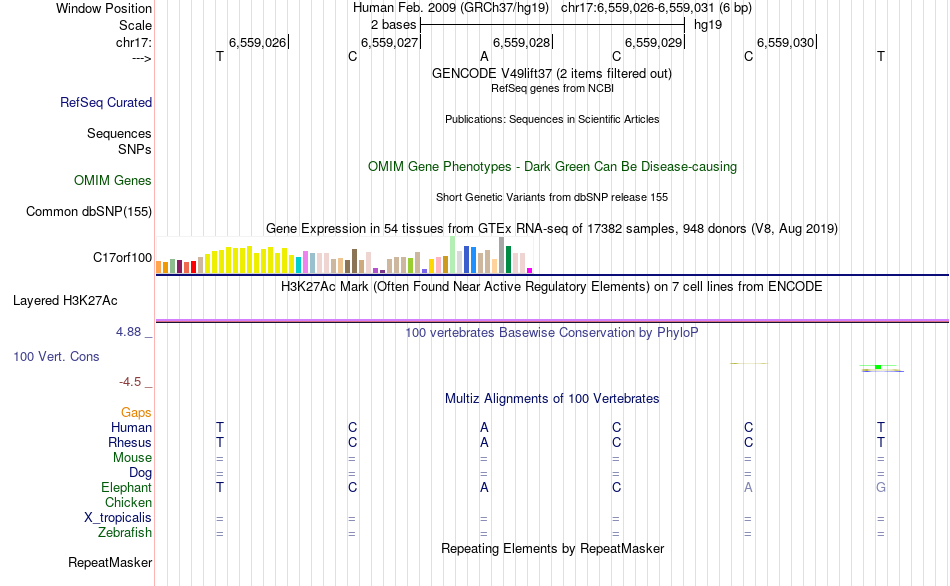Image resolution: width=950 pixels, height=586 pixels.
Task: Click the X_tropicalis species row label
Action: click(118, 518)
